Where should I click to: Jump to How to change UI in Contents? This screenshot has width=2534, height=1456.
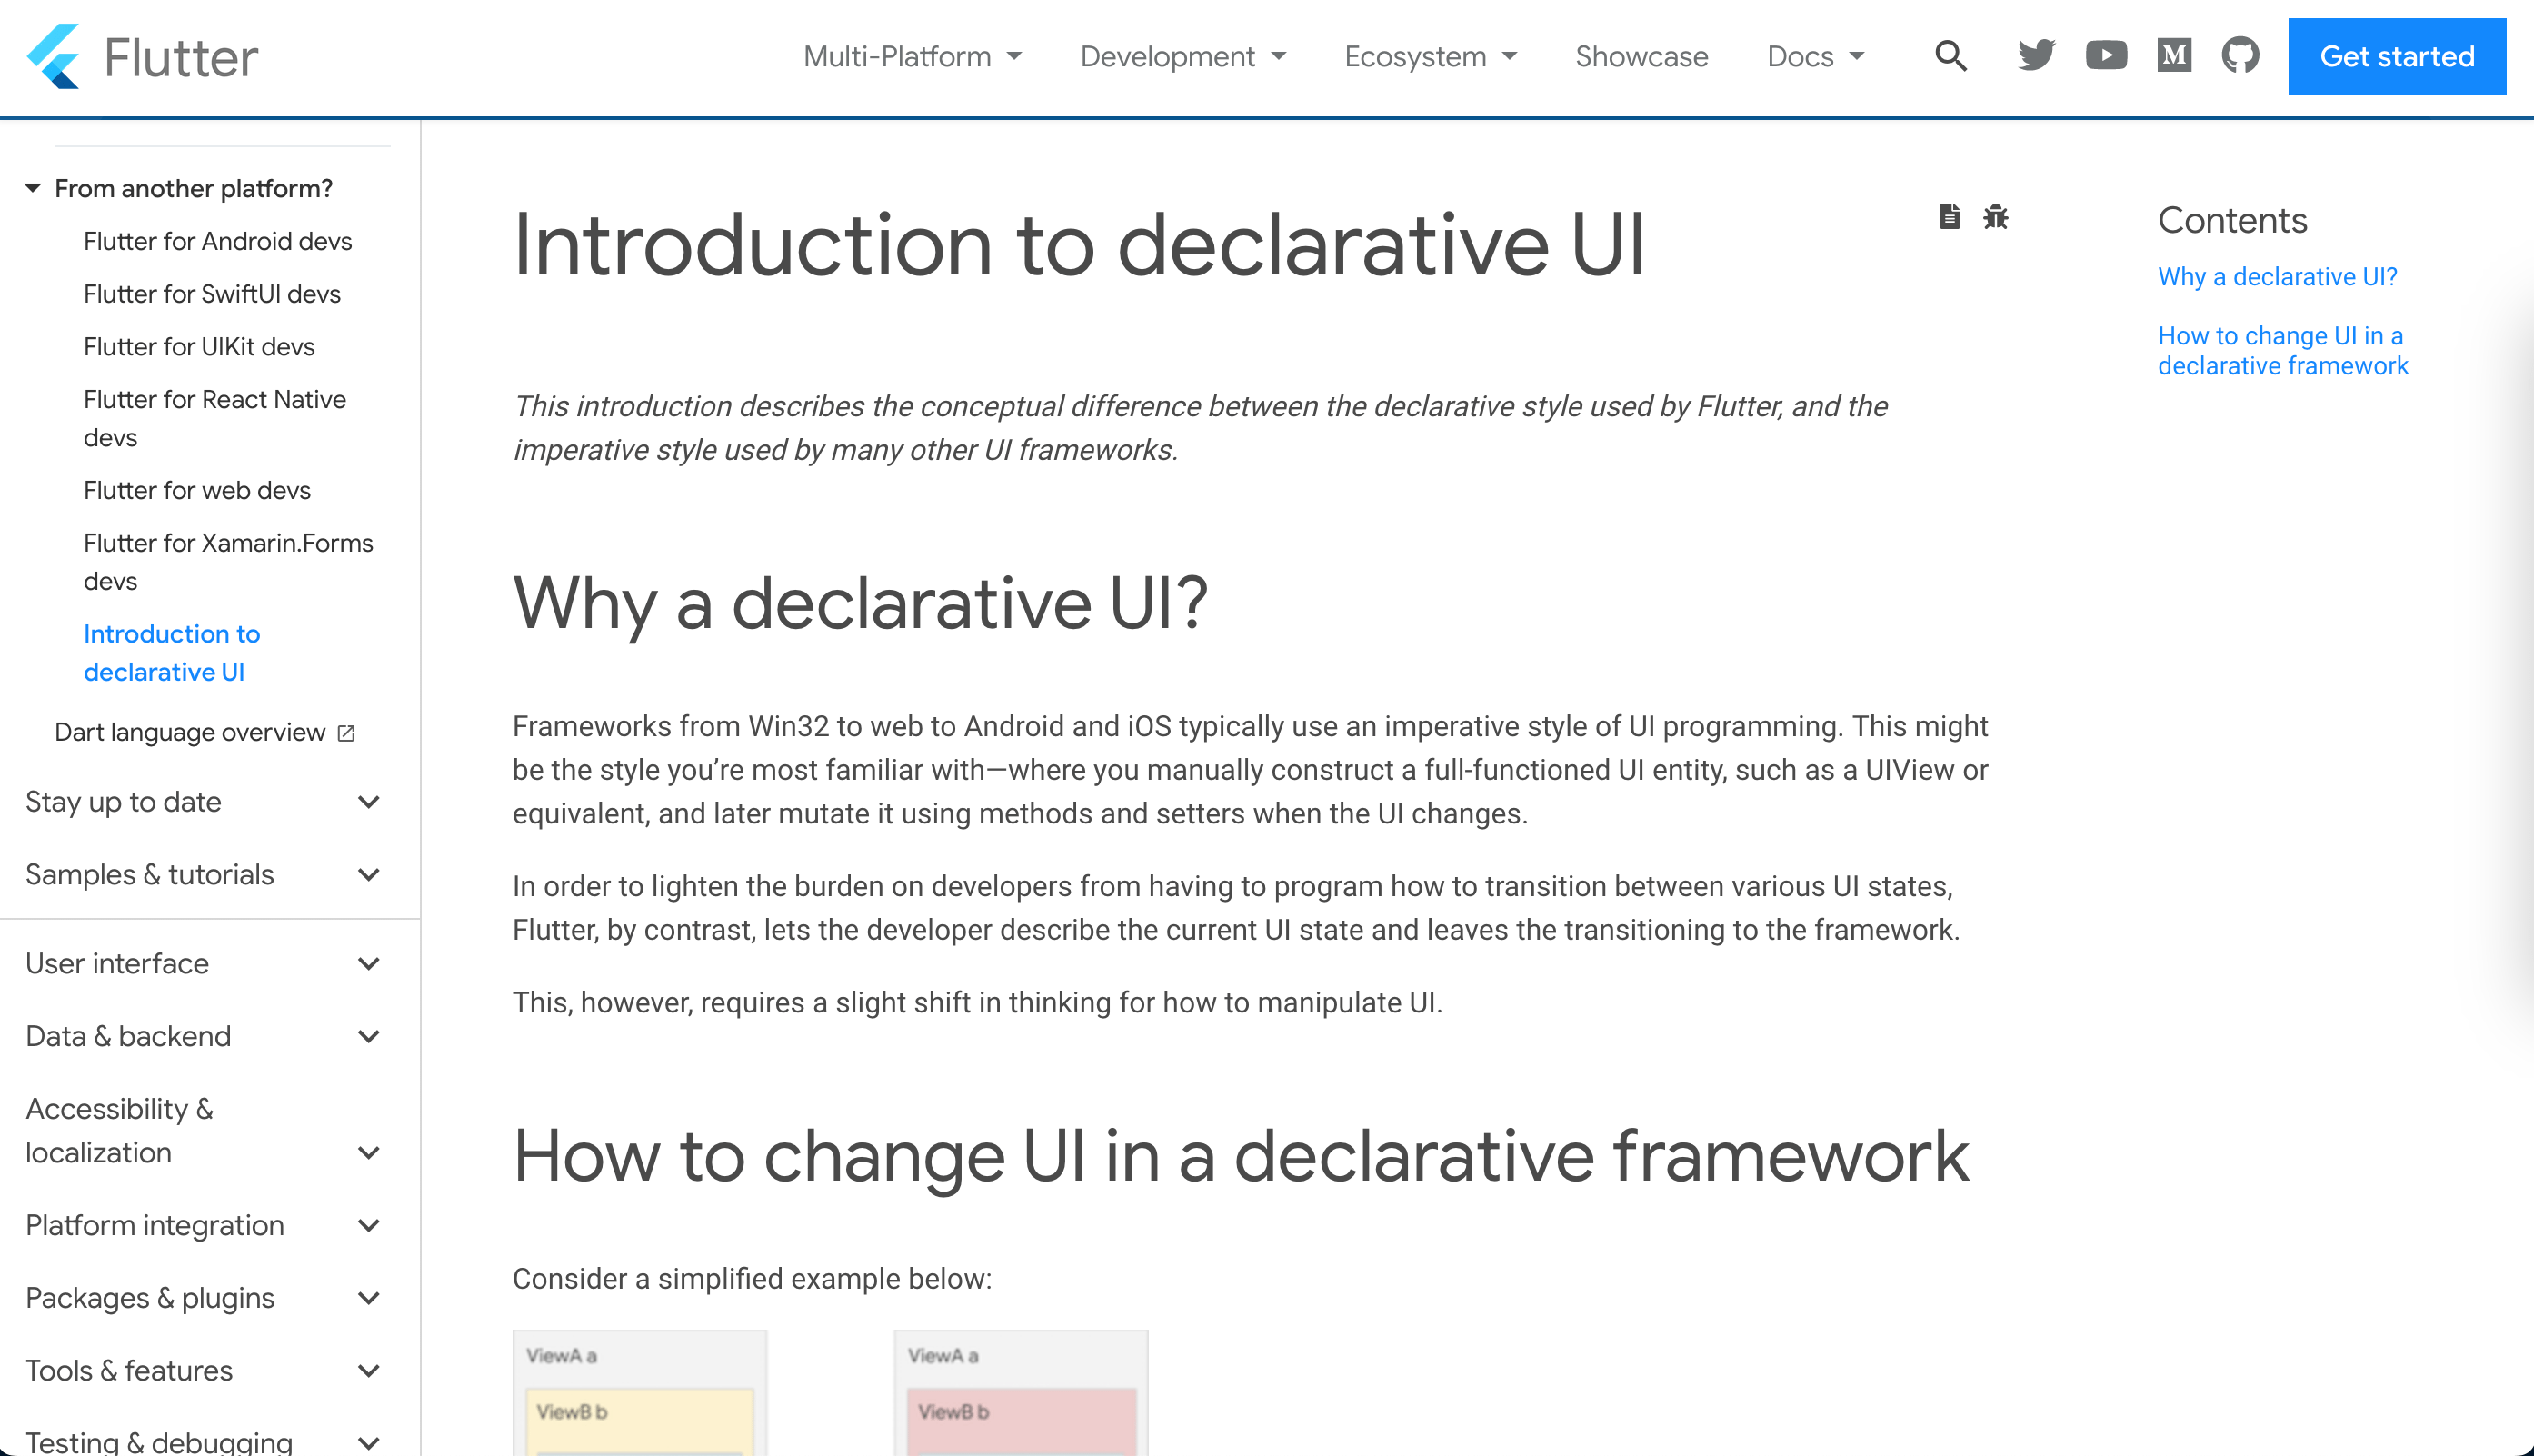coord(2283,351)
